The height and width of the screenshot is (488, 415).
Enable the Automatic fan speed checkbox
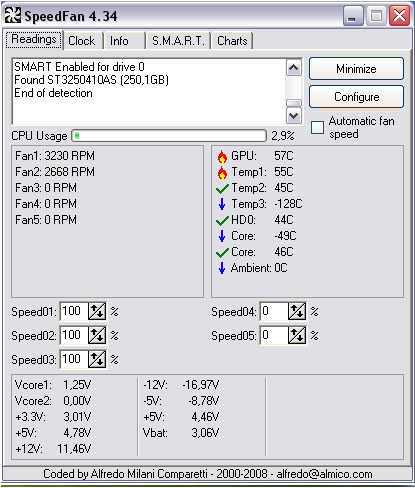tap(317, 127)
